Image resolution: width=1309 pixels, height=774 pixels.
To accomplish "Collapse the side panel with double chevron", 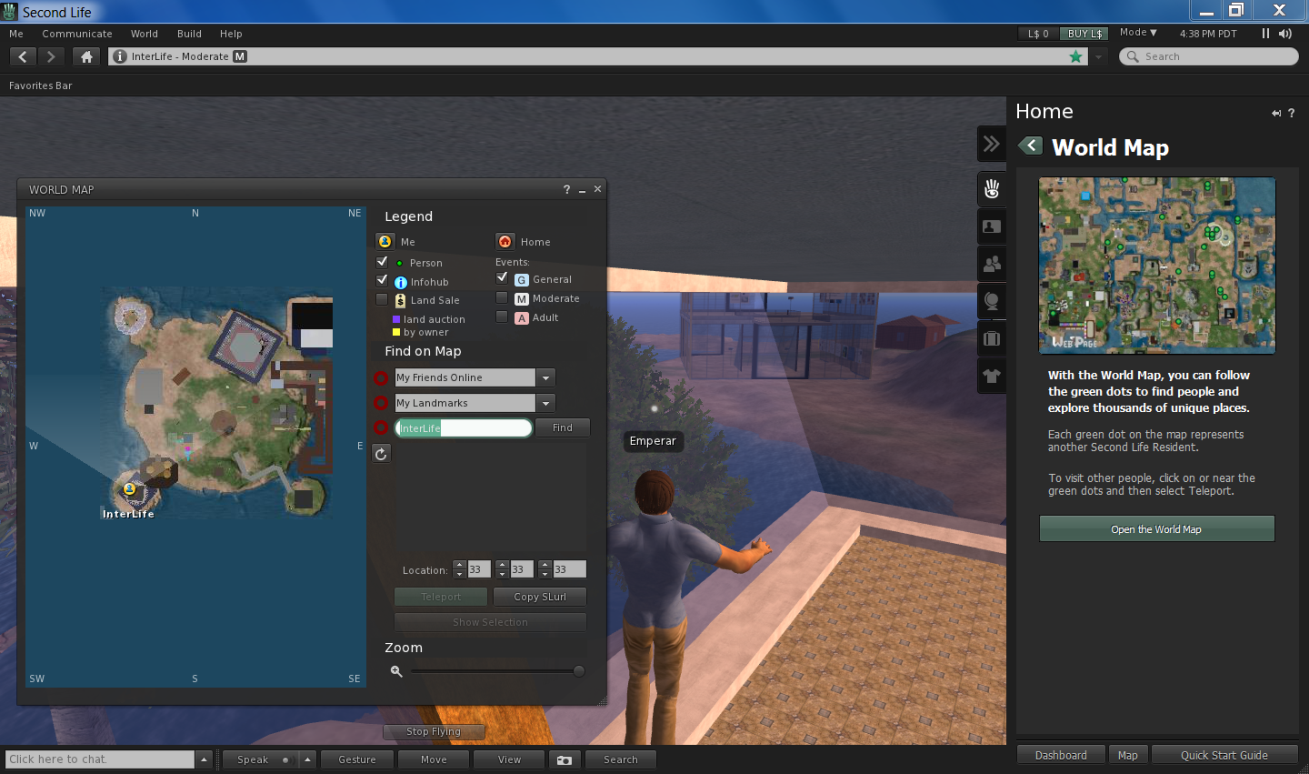I will (x=991, y=144).
